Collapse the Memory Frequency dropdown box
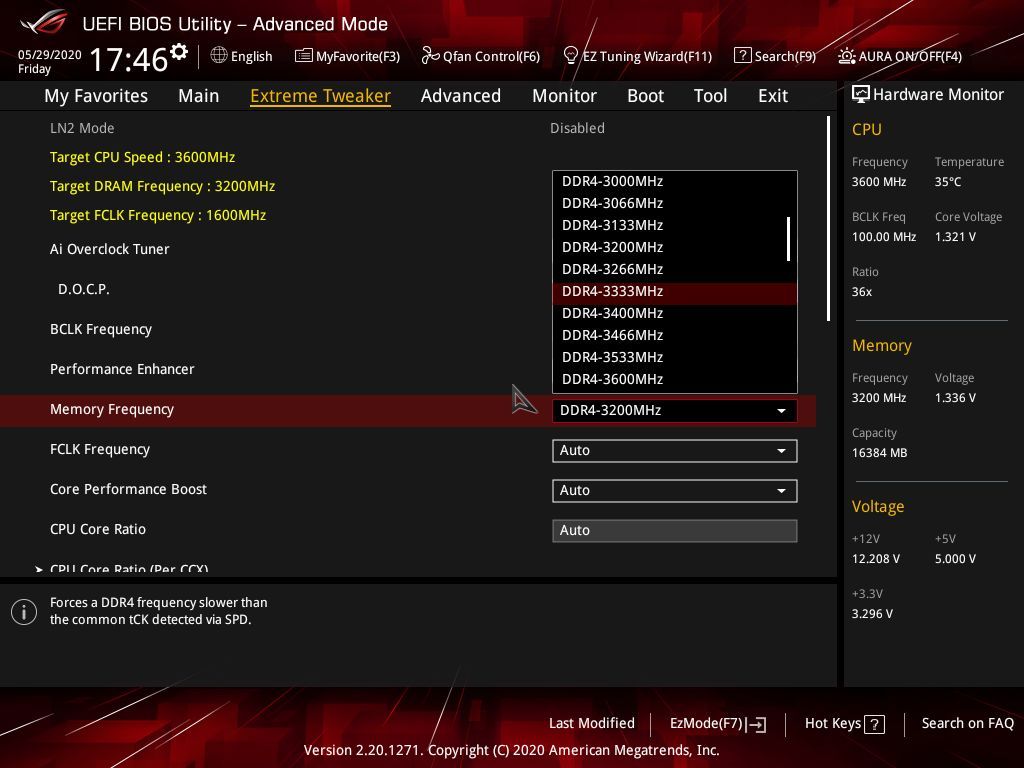 tap(675, 411)
